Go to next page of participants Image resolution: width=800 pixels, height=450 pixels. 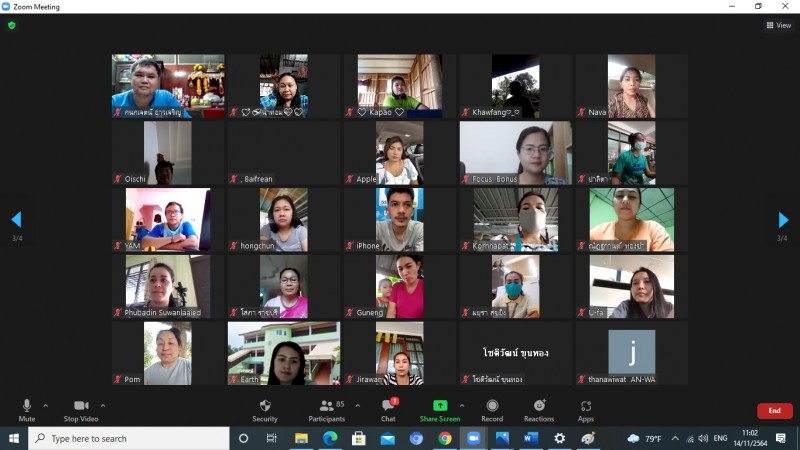(783, 220)
